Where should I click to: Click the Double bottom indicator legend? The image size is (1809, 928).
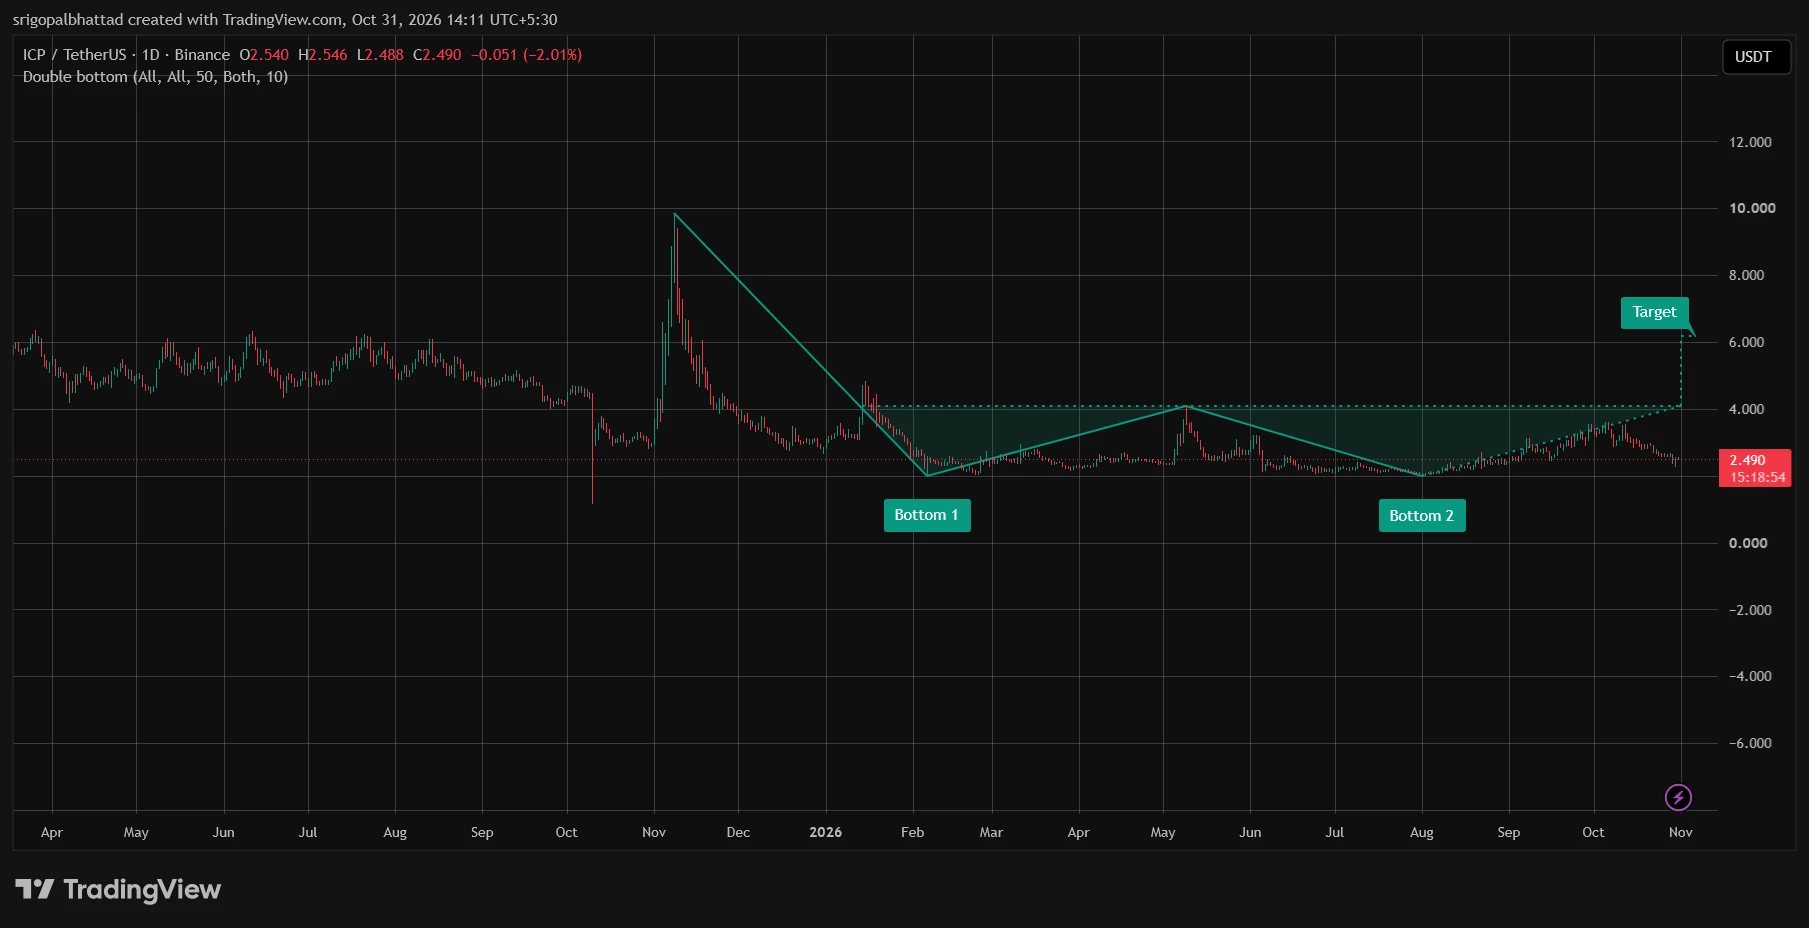[155, 77]
